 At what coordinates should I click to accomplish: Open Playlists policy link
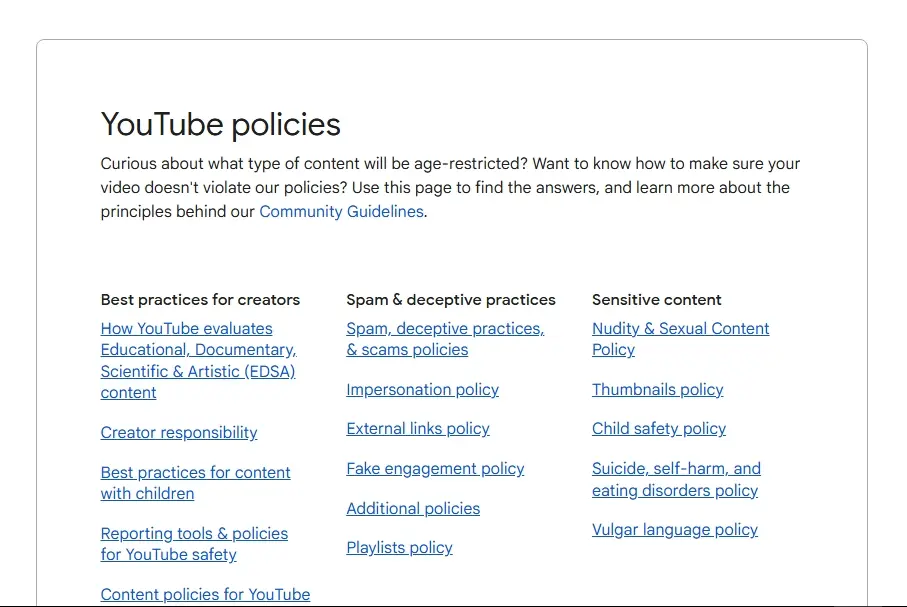pos(399,548)
